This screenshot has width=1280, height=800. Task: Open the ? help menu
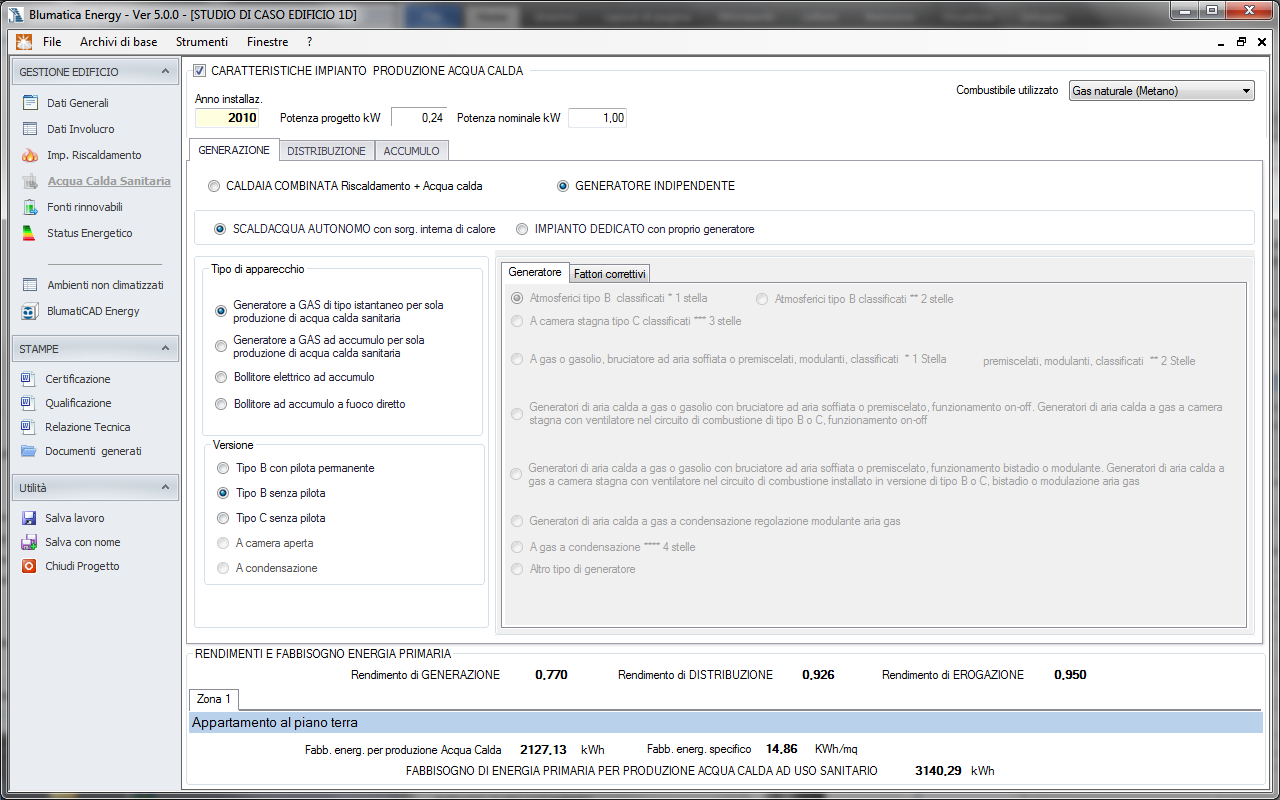click(x=310, y=42)
